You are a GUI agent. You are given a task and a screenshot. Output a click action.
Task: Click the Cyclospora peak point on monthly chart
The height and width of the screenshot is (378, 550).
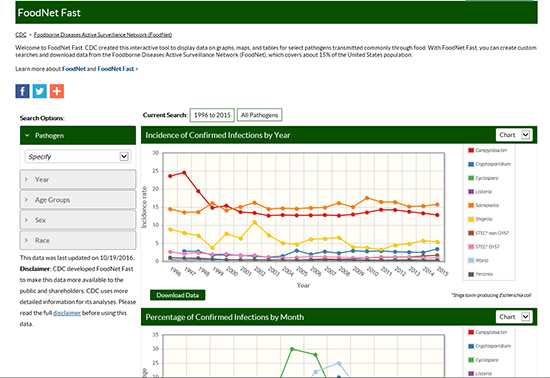[x=292, y=349]
